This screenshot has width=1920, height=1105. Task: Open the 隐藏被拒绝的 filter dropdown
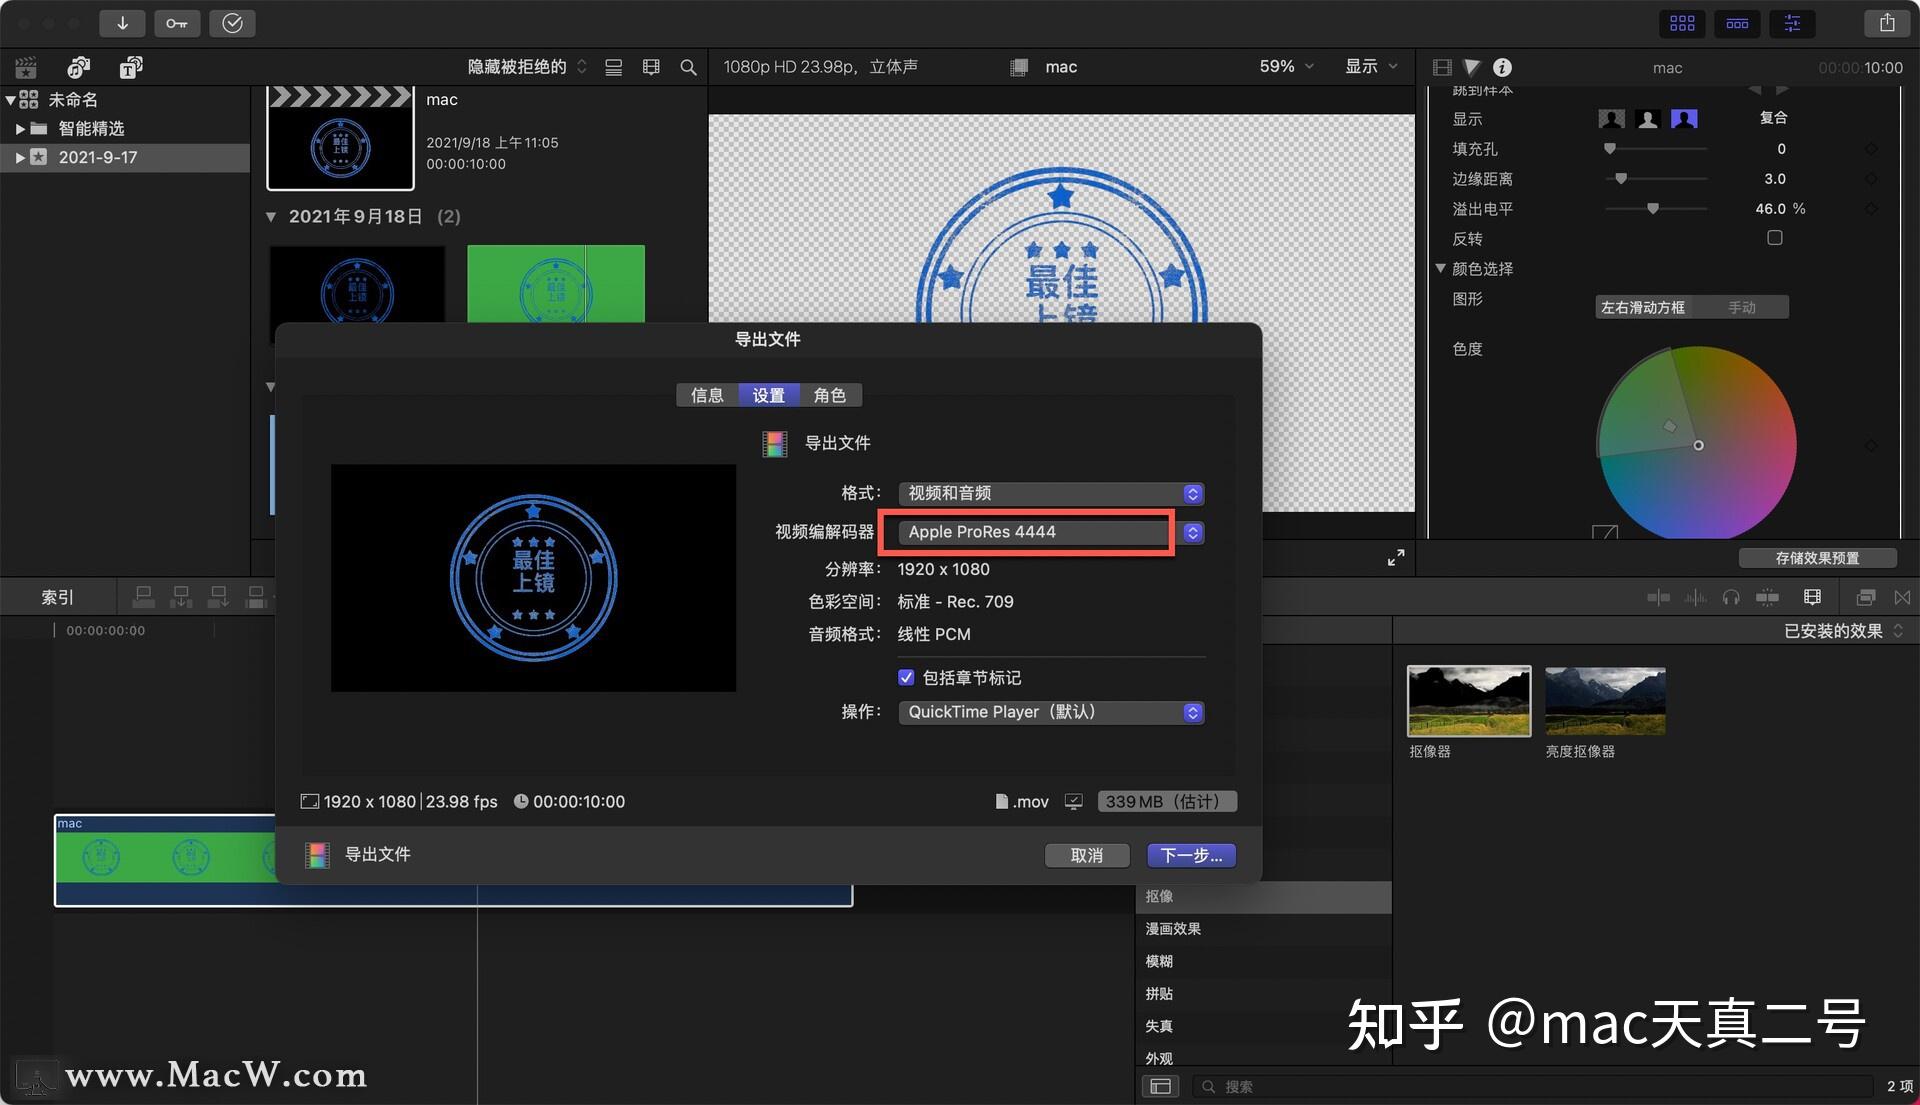click(x=527, y=67)
